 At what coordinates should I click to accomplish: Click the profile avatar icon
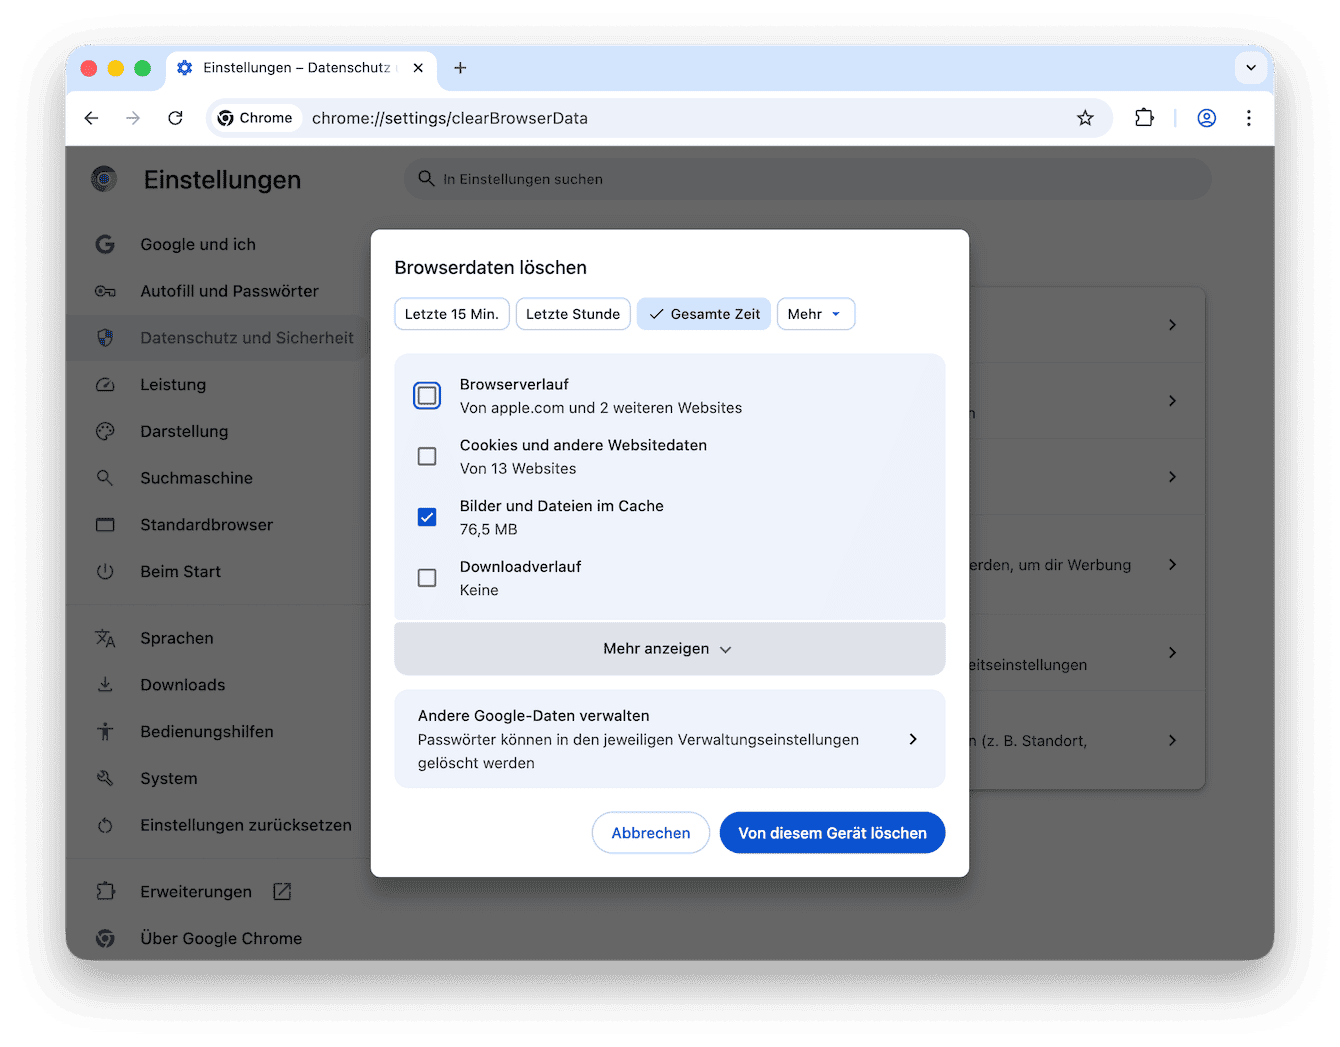1207,118
